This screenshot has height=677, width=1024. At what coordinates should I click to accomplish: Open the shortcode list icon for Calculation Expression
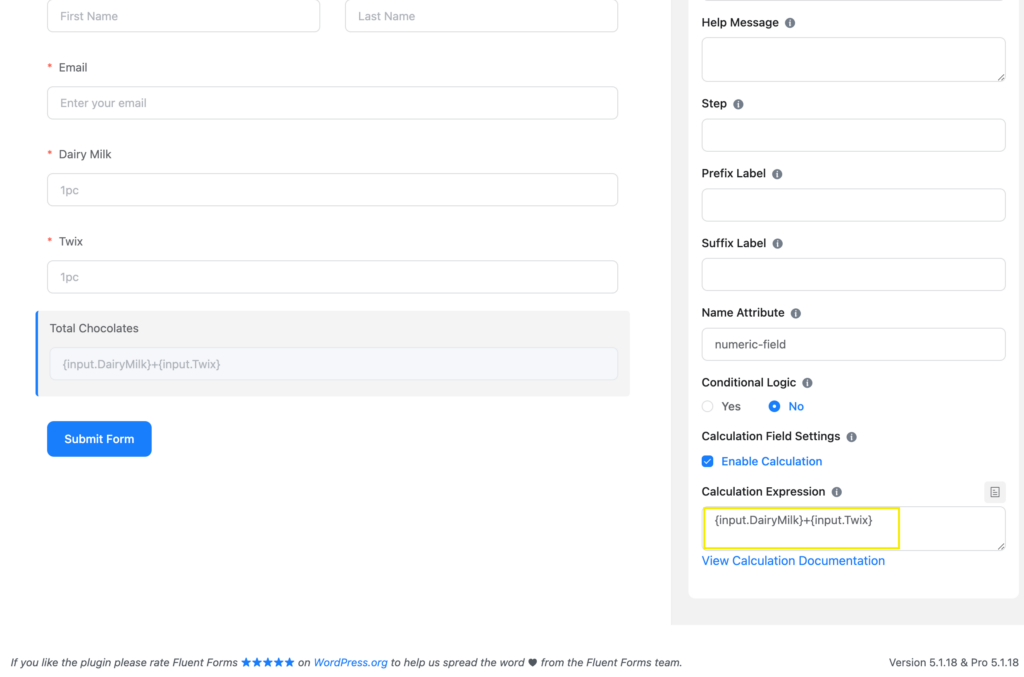[994, 492]
